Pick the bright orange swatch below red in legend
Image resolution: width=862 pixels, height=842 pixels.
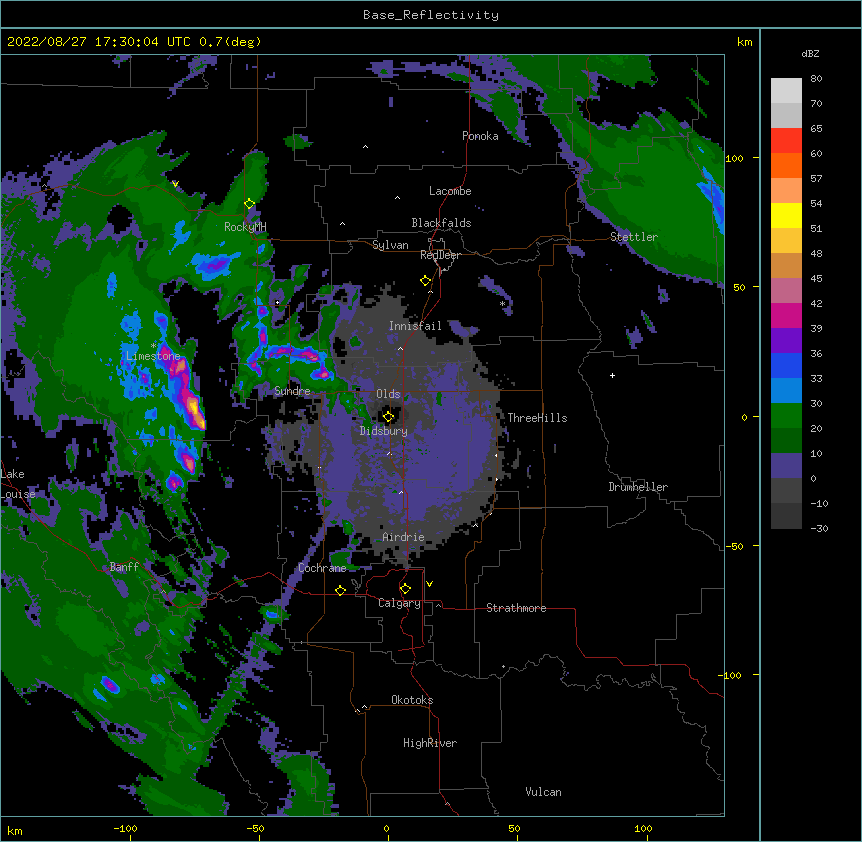click(786, 165)
